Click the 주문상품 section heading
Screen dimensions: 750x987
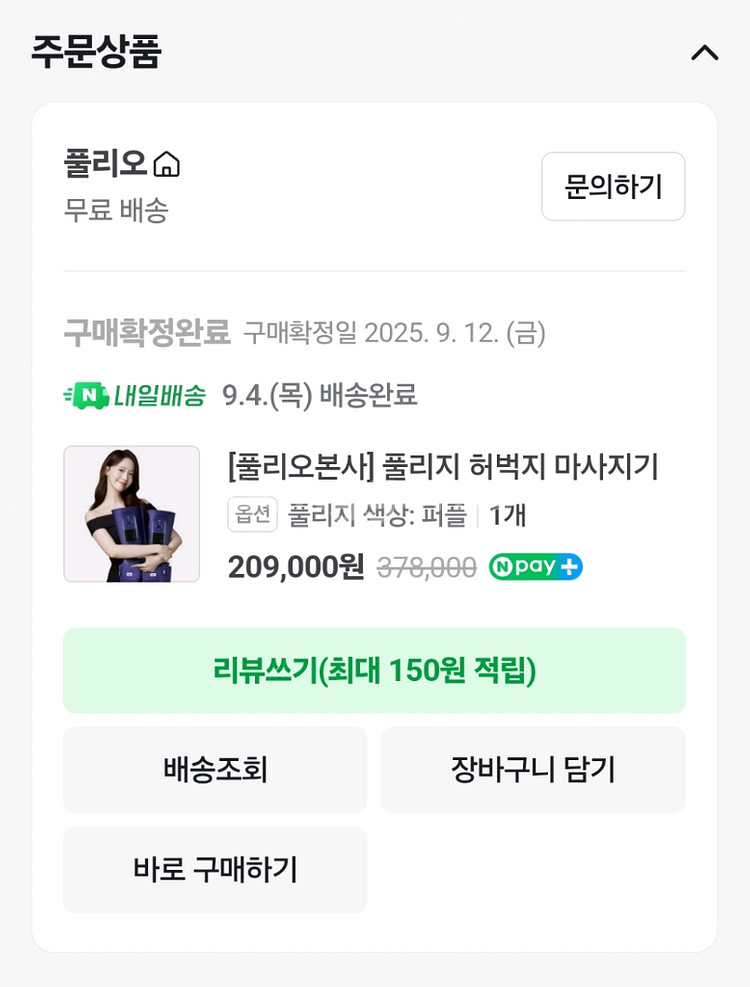[96, 52]
